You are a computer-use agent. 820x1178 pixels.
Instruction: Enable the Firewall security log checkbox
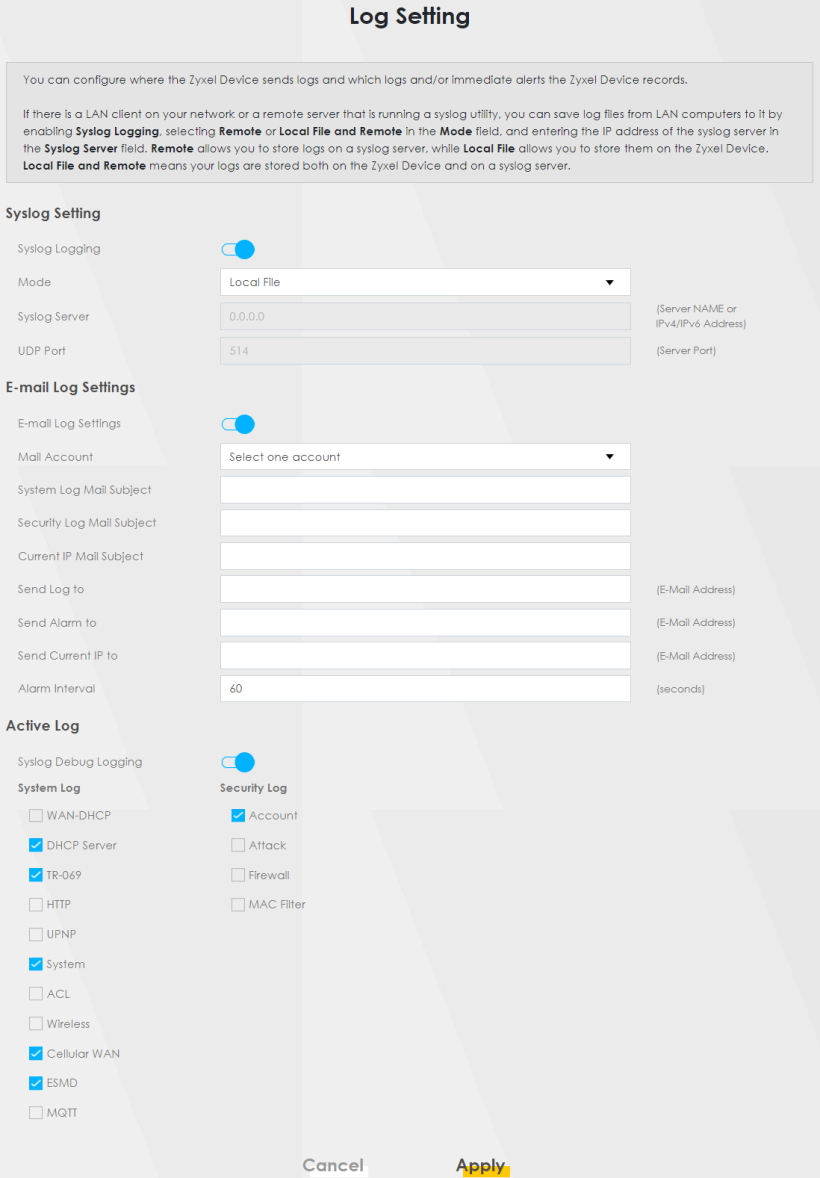pyautogui.click(x=238, y=875)
